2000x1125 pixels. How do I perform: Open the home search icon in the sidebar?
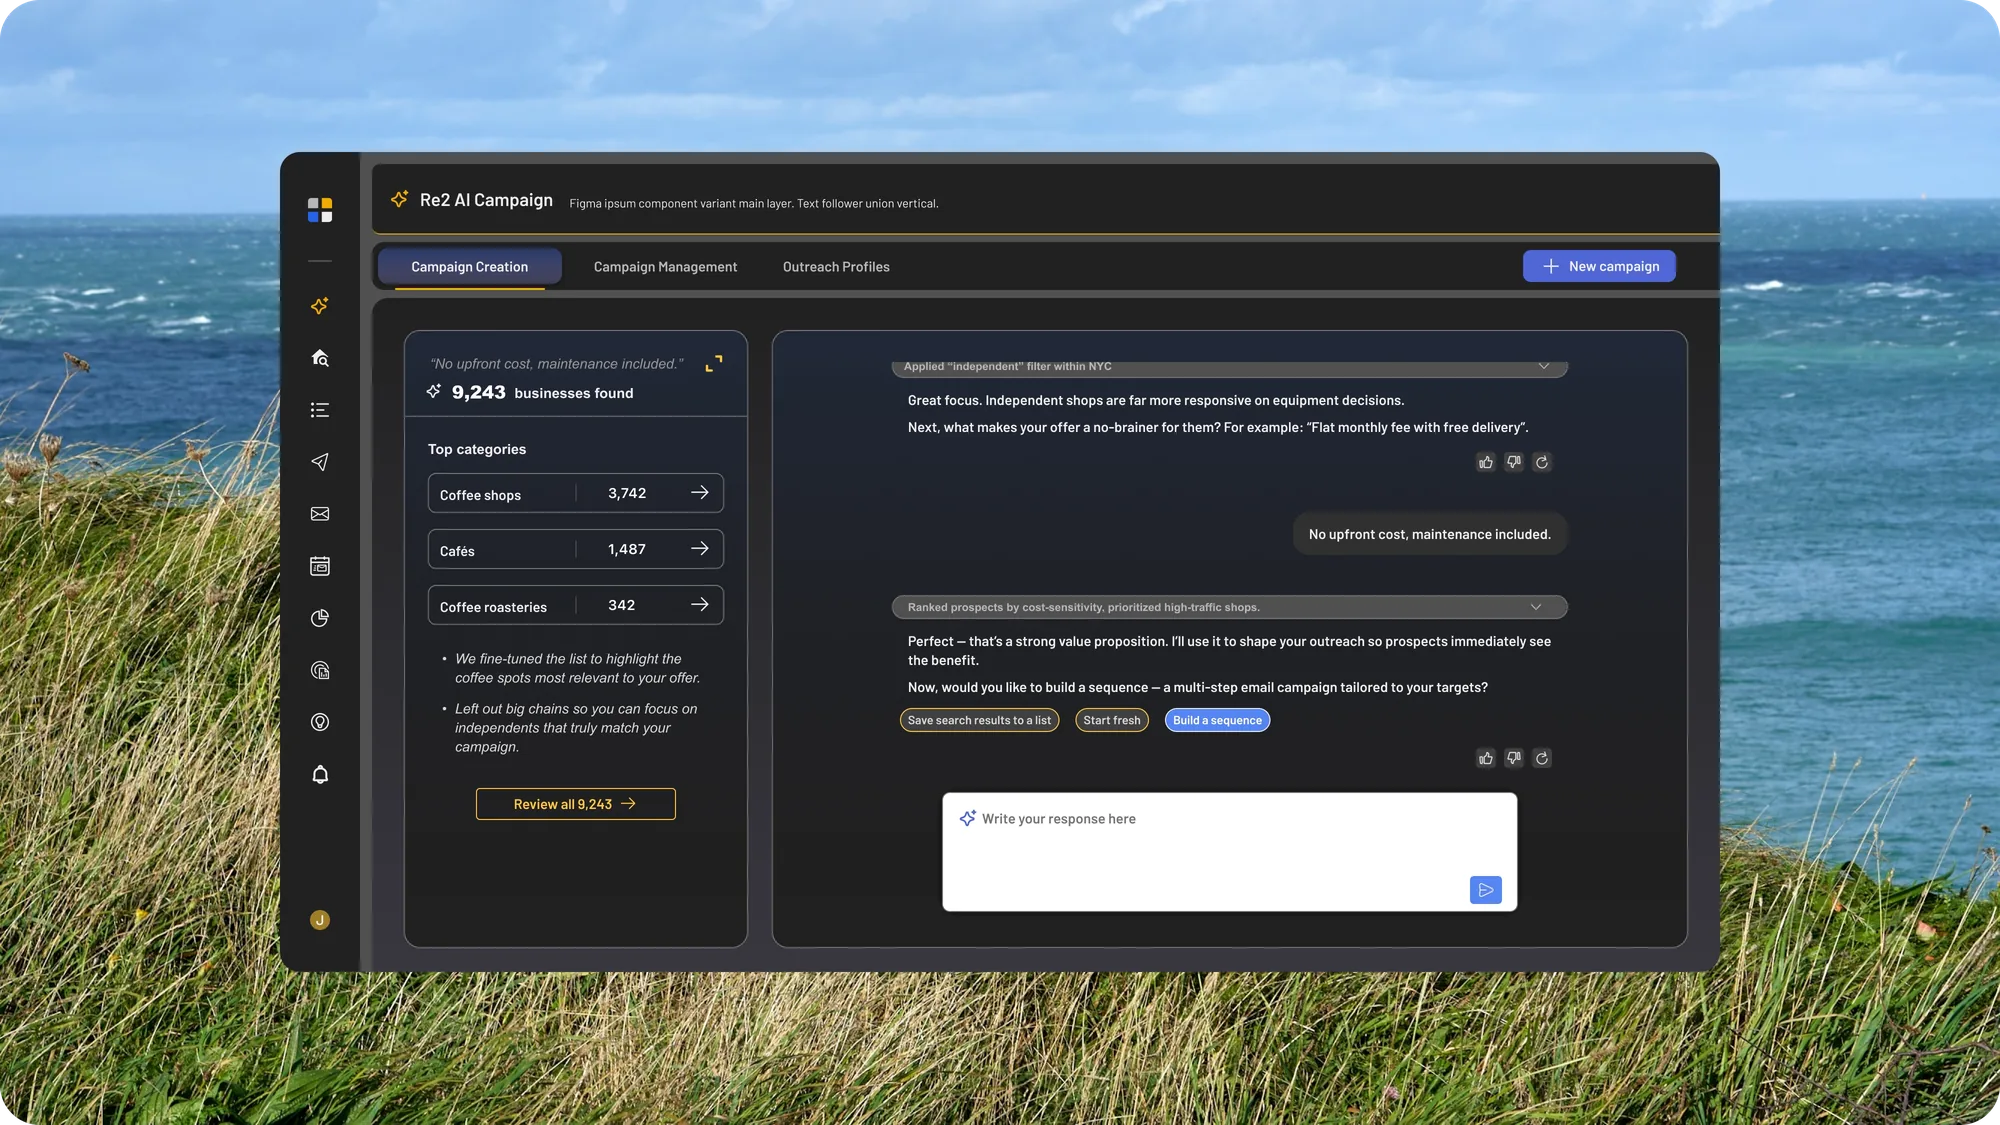[320, 358]
